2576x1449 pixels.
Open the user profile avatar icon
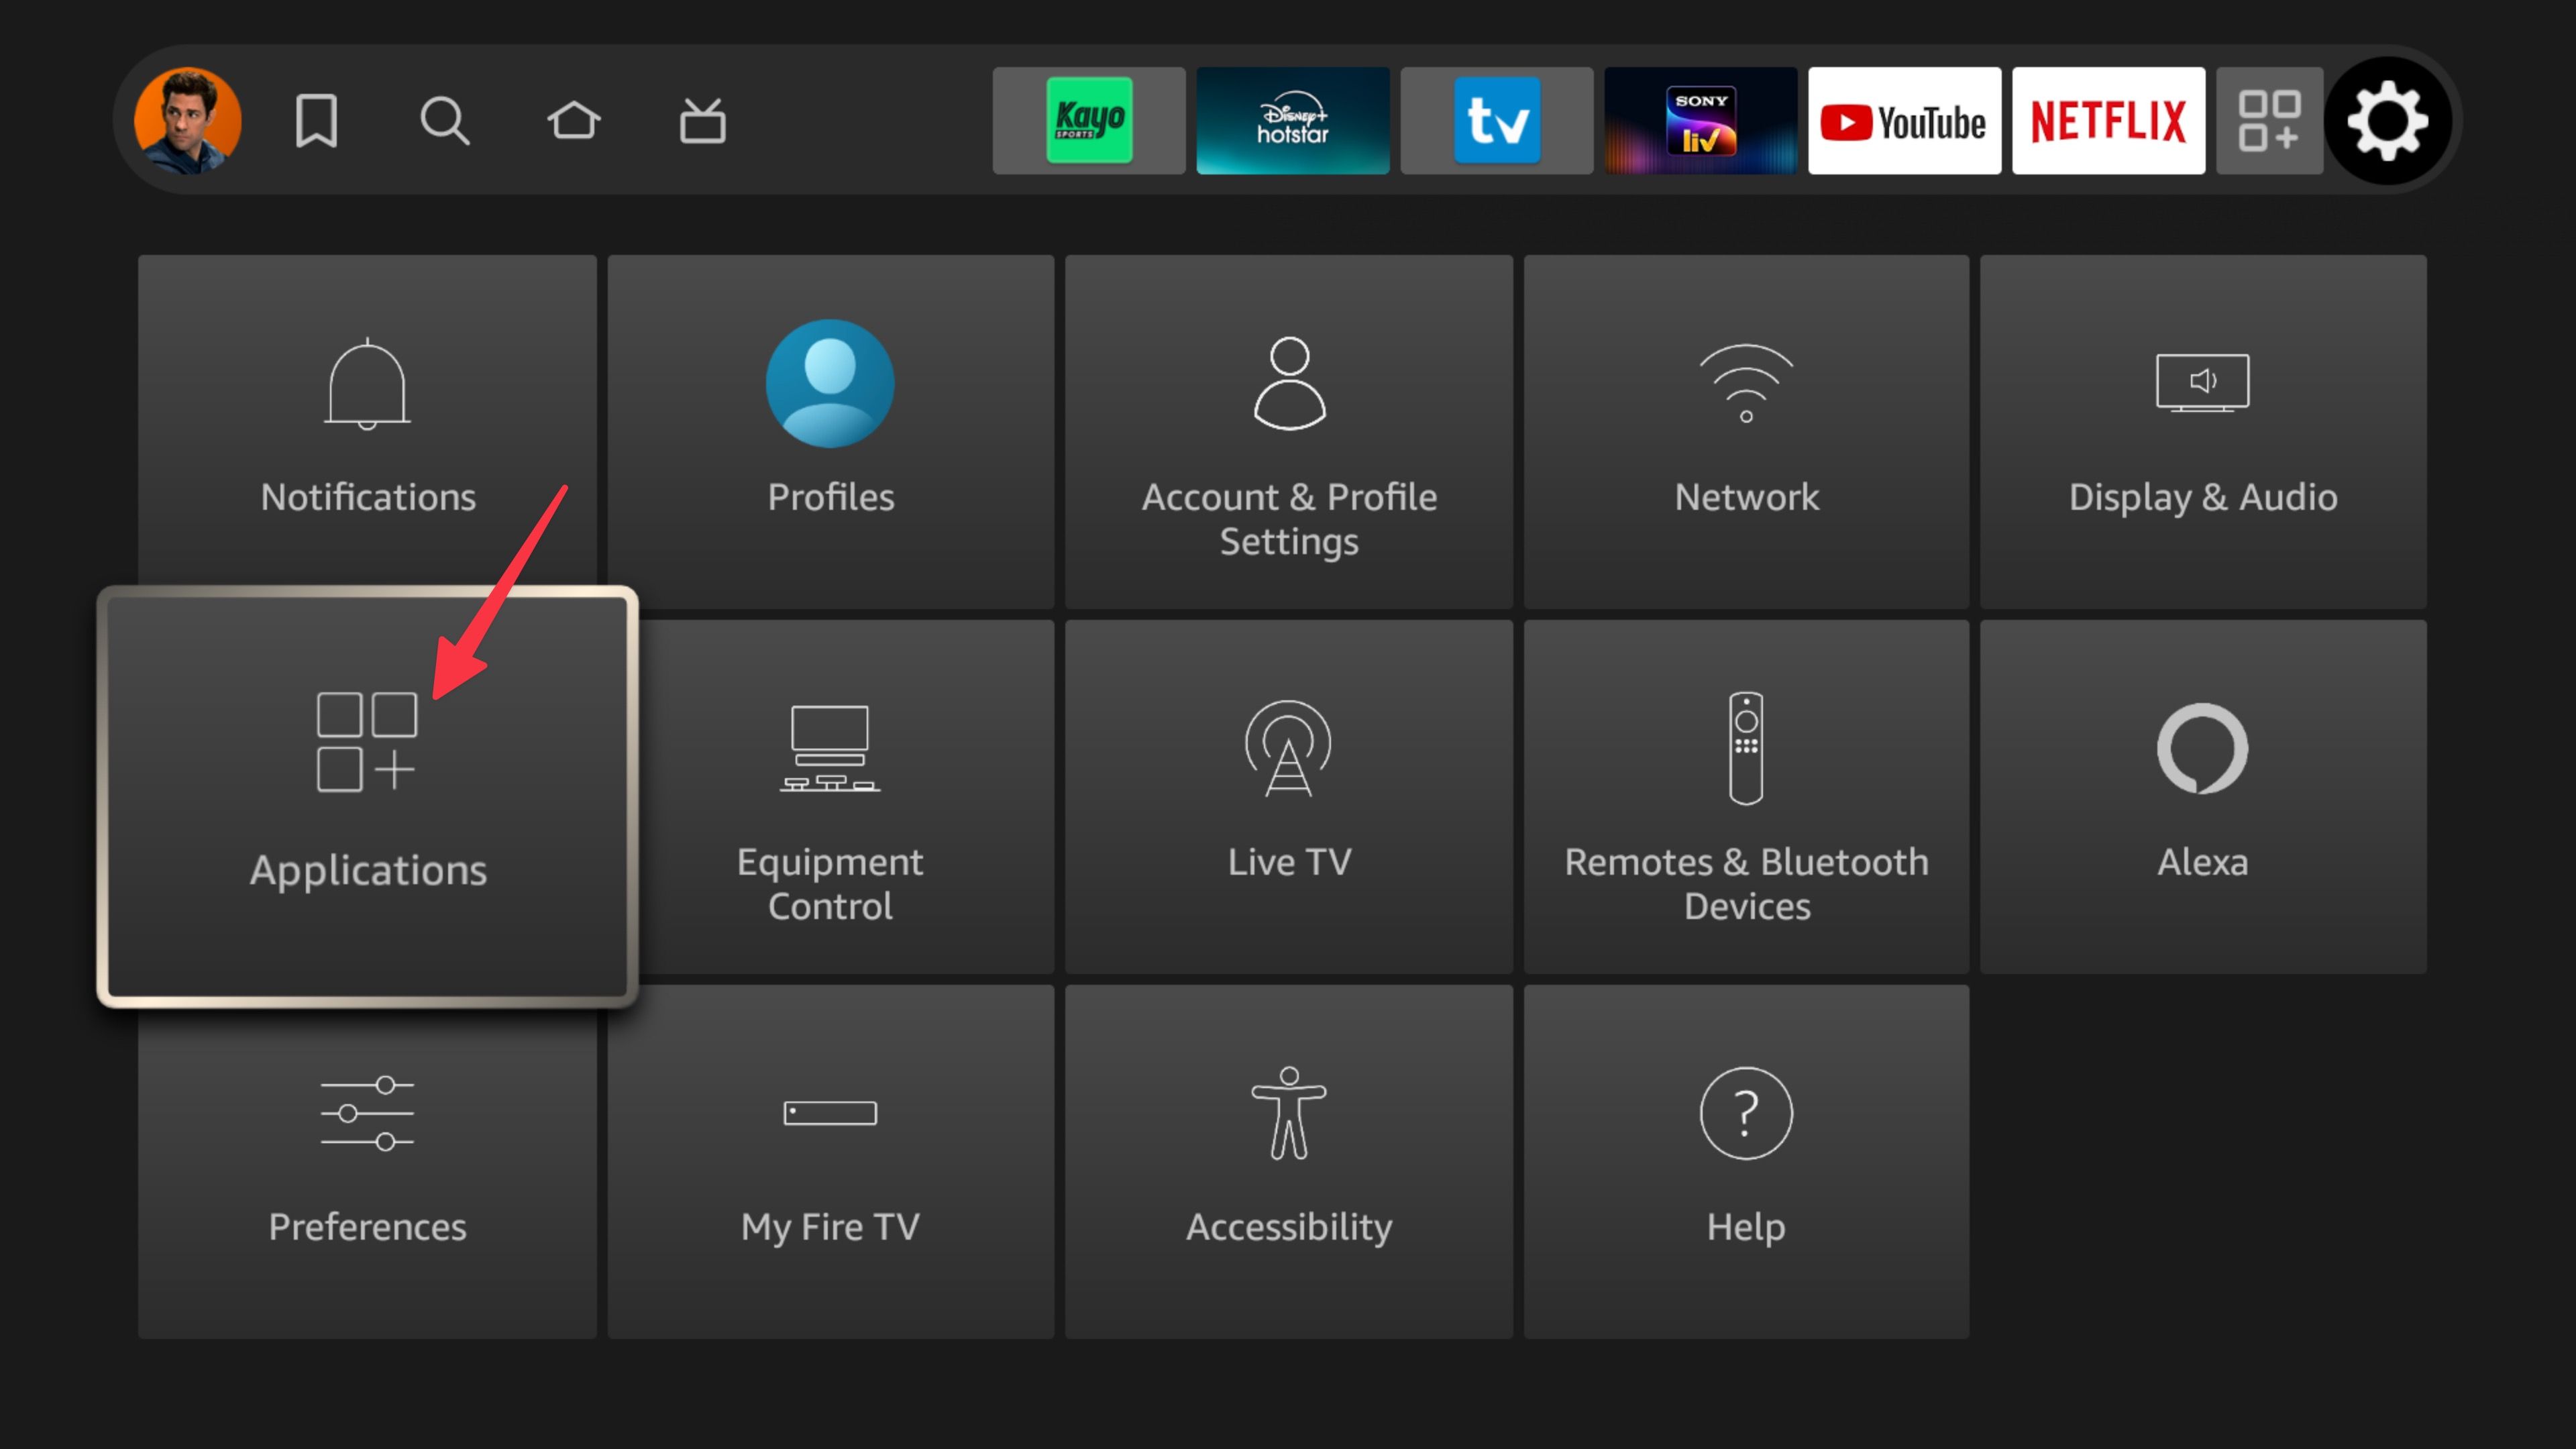tap(186, 120)
